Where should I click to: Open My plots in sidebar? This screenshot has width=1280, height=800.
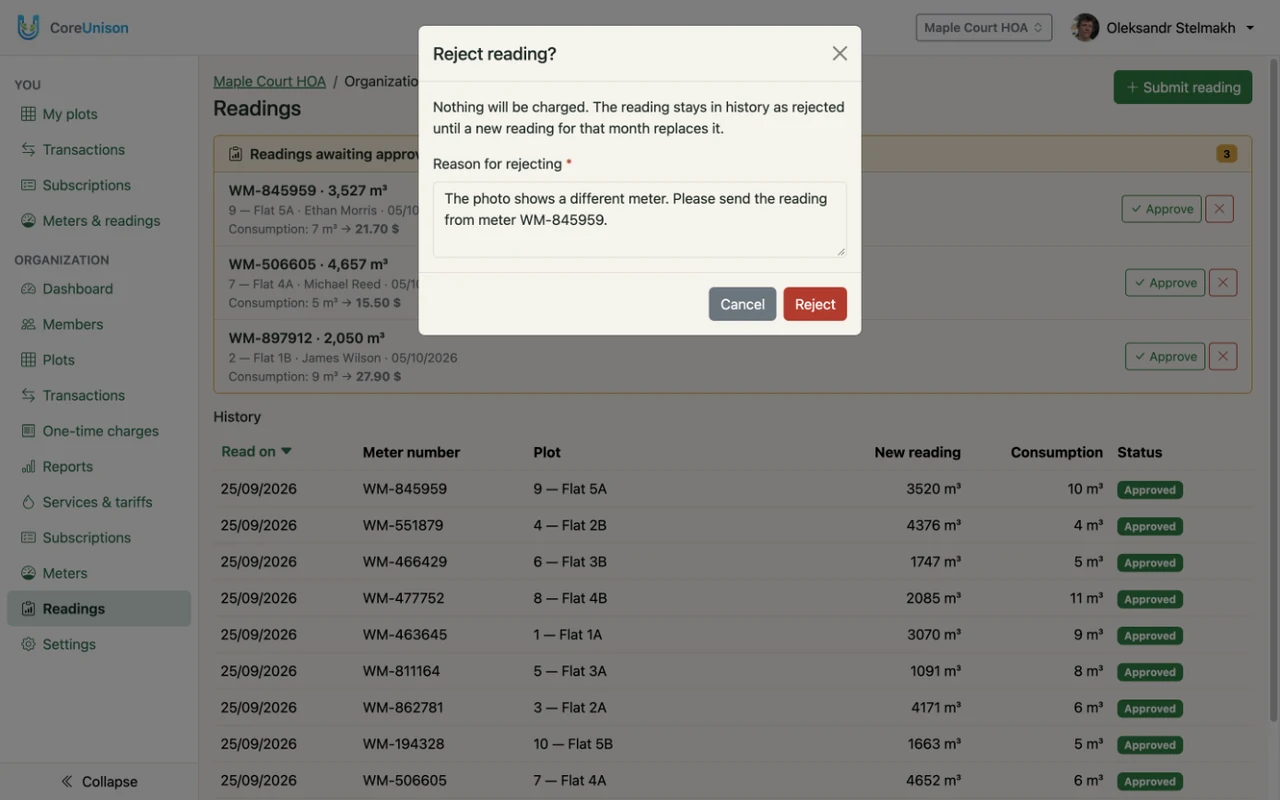99,114
